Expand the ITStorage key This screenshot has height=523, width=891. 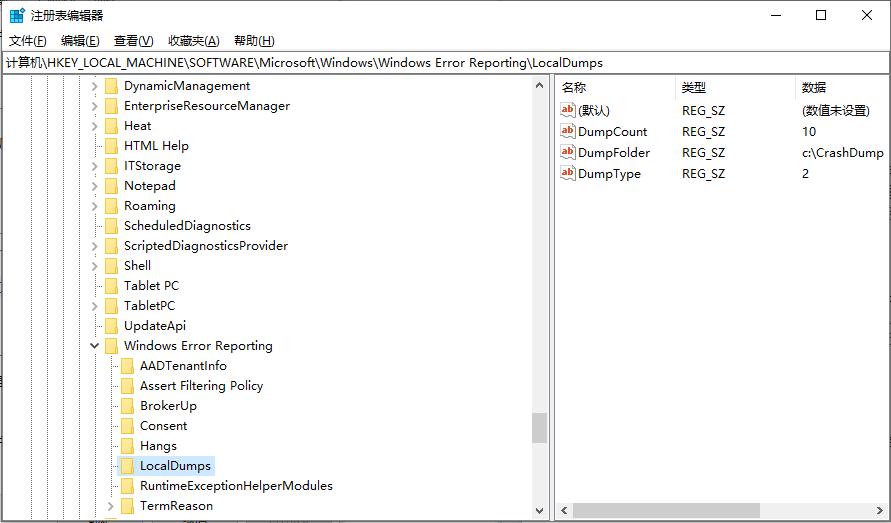pos(95,166)
